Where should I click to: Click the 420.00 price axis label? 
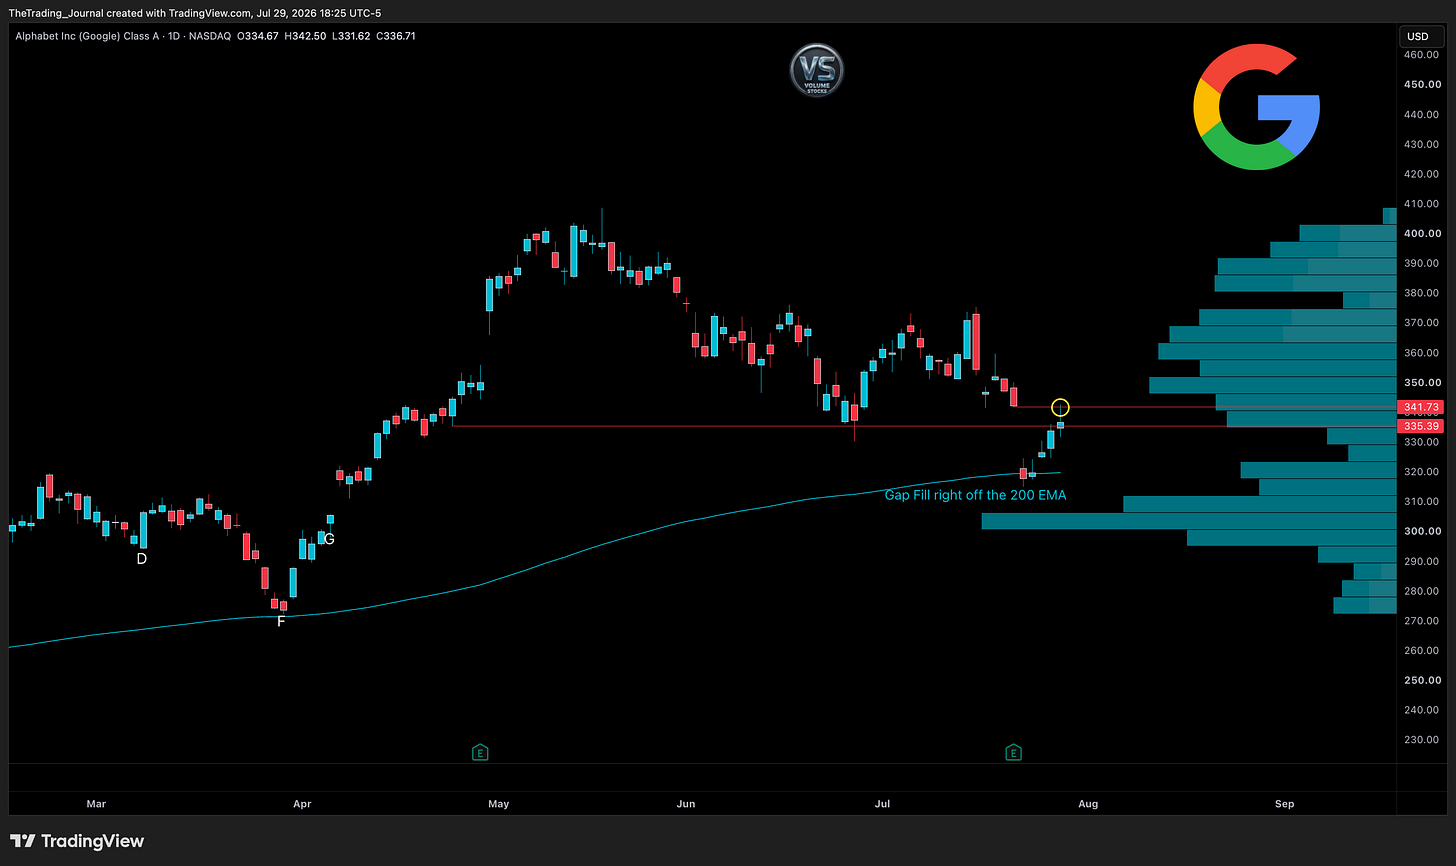tap(1420, 174)
